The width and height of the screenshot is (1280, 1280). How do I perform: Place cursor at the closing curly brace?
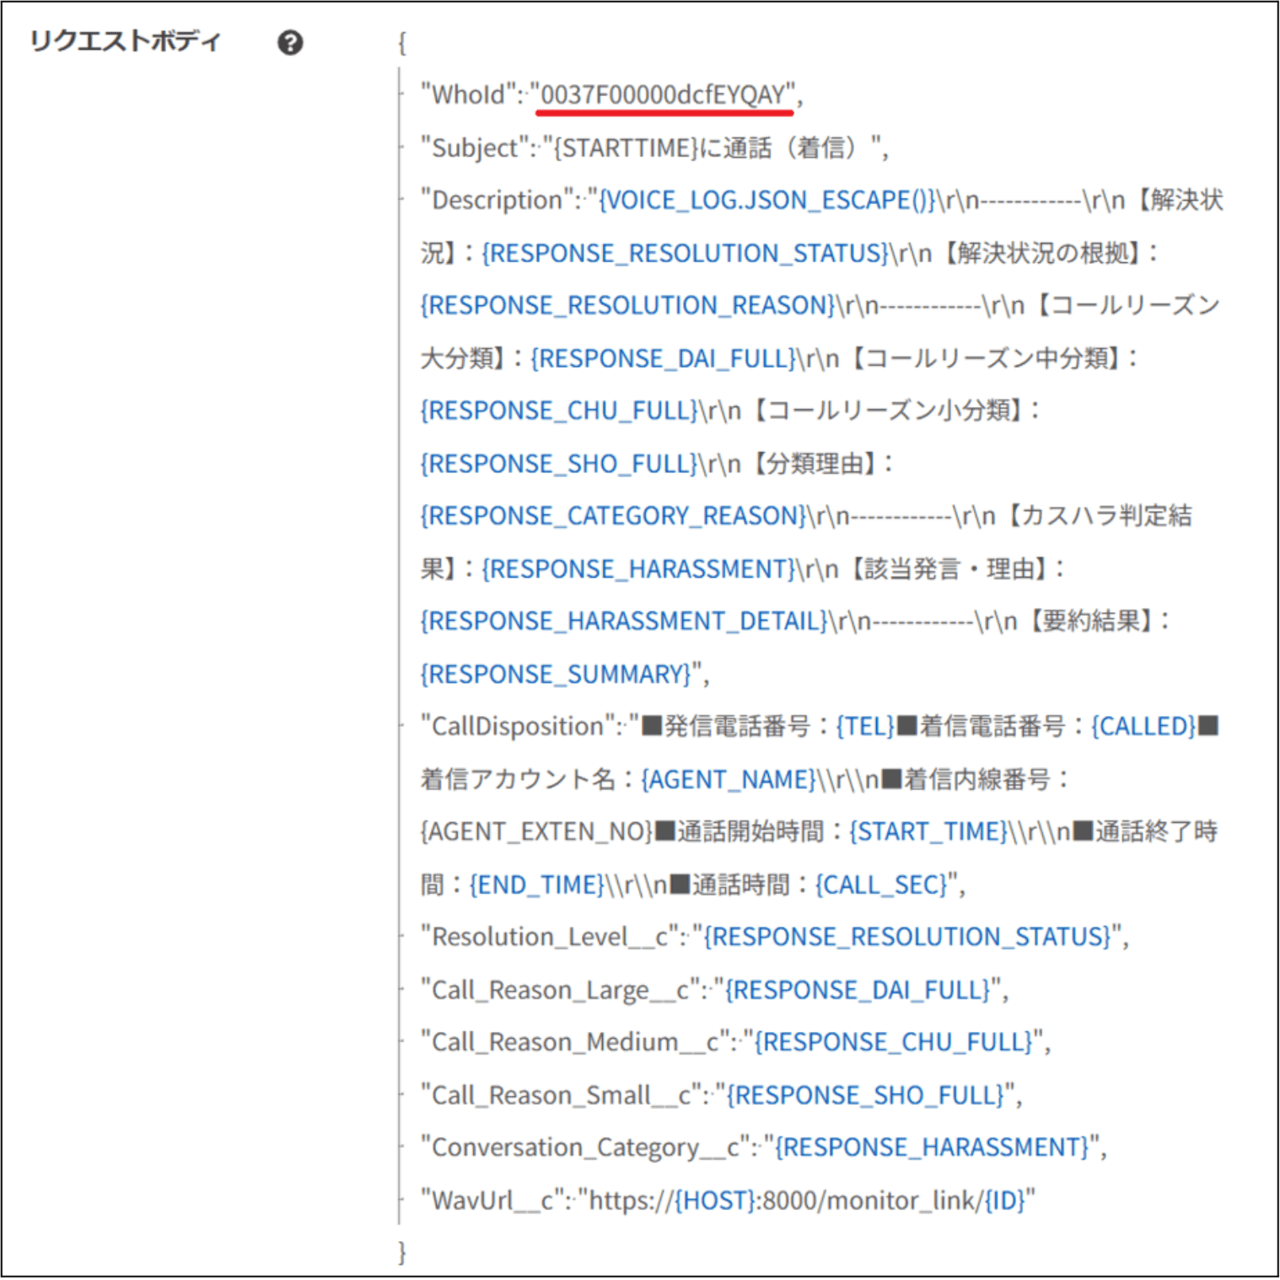402,1252
